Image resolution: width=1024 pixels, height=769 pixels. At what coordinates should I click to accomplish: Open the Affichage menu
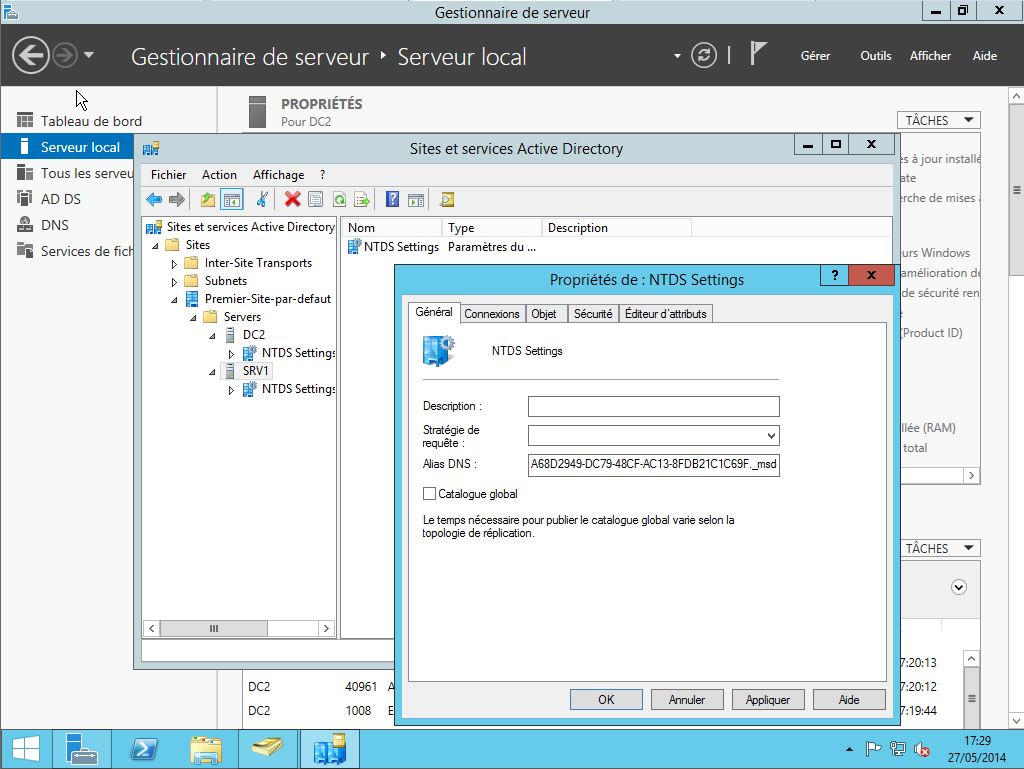pyautogui.click(x=278, y=175)
